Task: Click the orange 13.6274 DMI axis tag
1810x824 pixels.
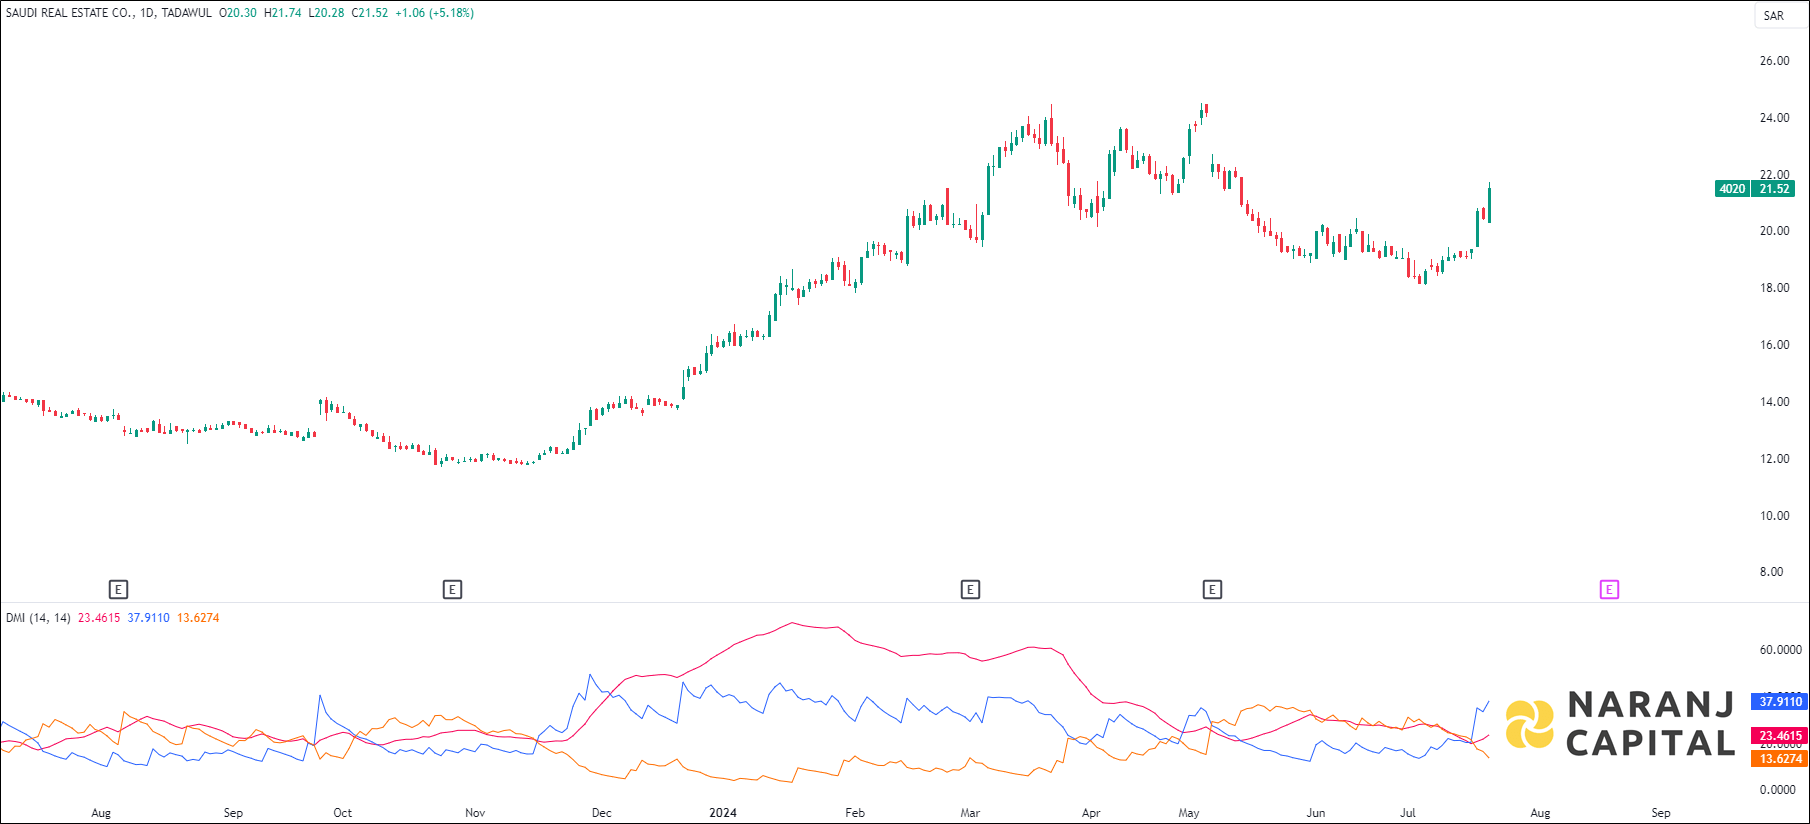Action: 1780,759
